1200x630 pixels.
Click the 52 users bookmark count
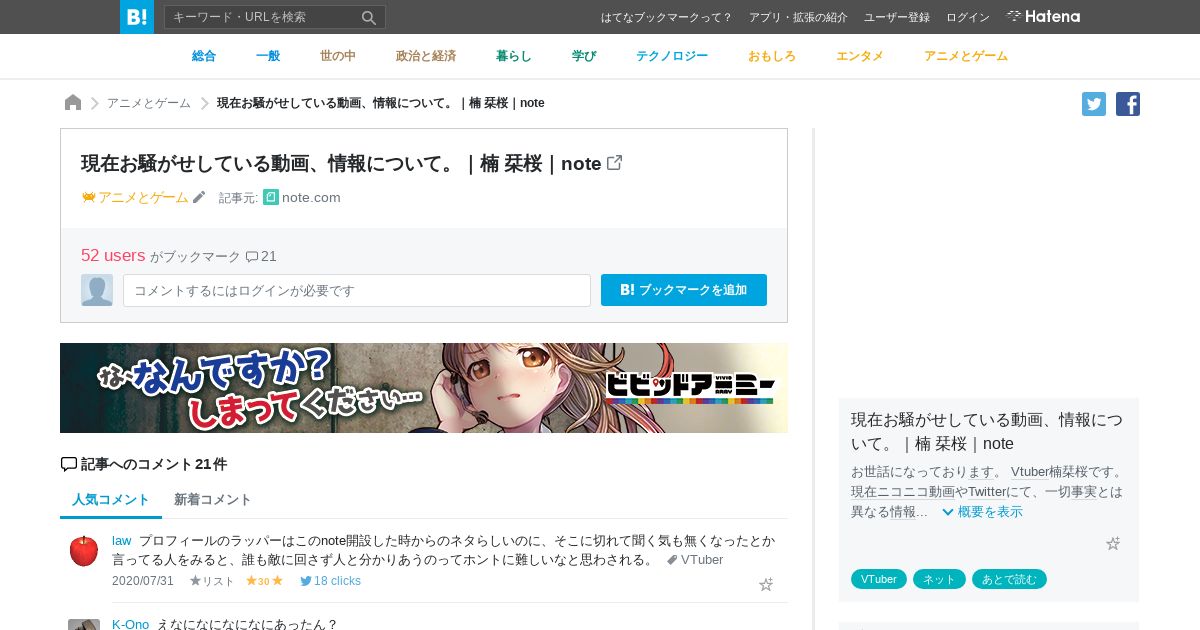click(x=113, y=256)
